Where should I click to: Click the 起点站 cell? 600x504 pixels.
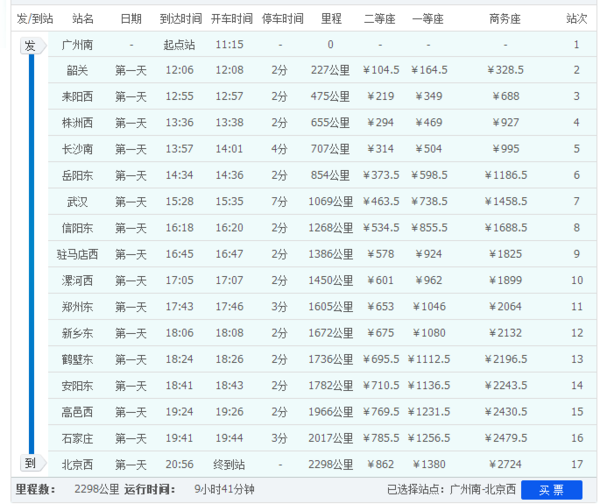tap(179, 45)
